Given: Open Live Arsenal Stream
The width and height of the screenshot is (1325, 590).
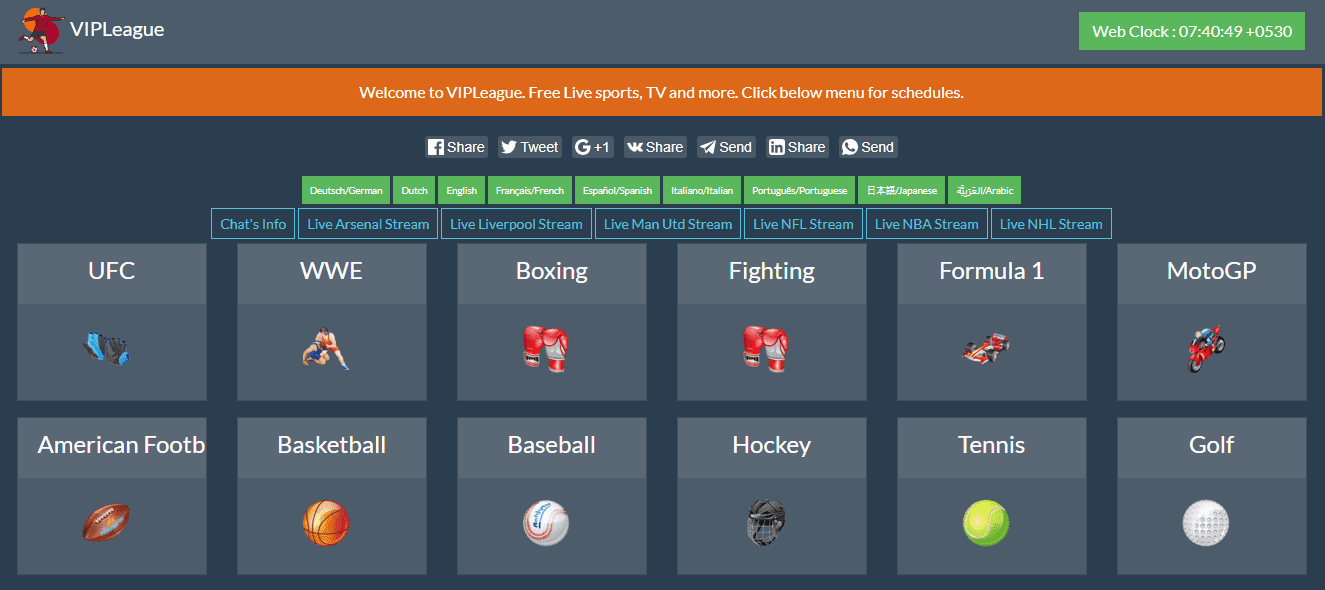Looking at the screenshot, I should click(368, 224).
